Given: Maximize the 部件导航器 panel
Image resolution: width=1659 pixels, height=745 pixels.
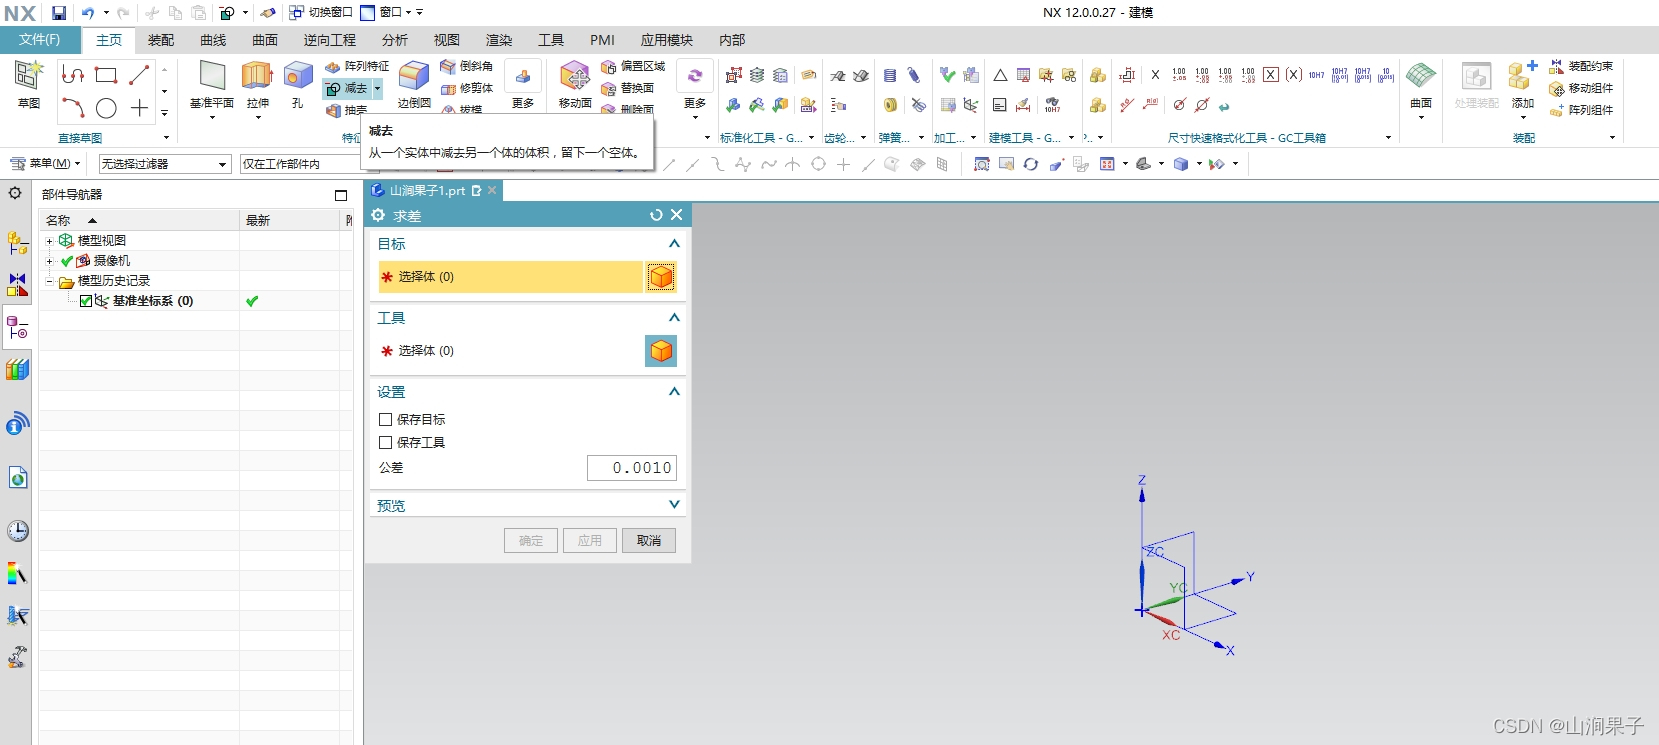Looking at the screenshot, I should point(341,195).
